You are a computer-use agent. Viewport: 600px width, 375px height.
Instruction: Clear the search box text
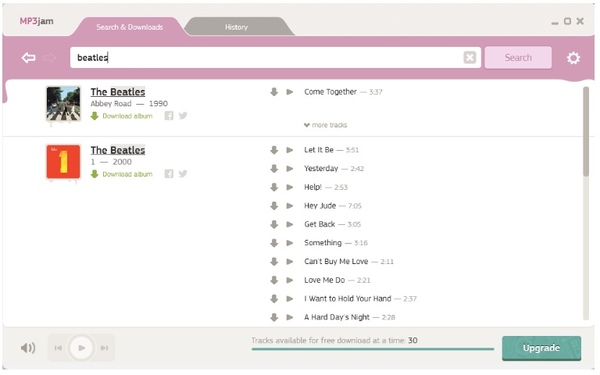click(470, 57)
